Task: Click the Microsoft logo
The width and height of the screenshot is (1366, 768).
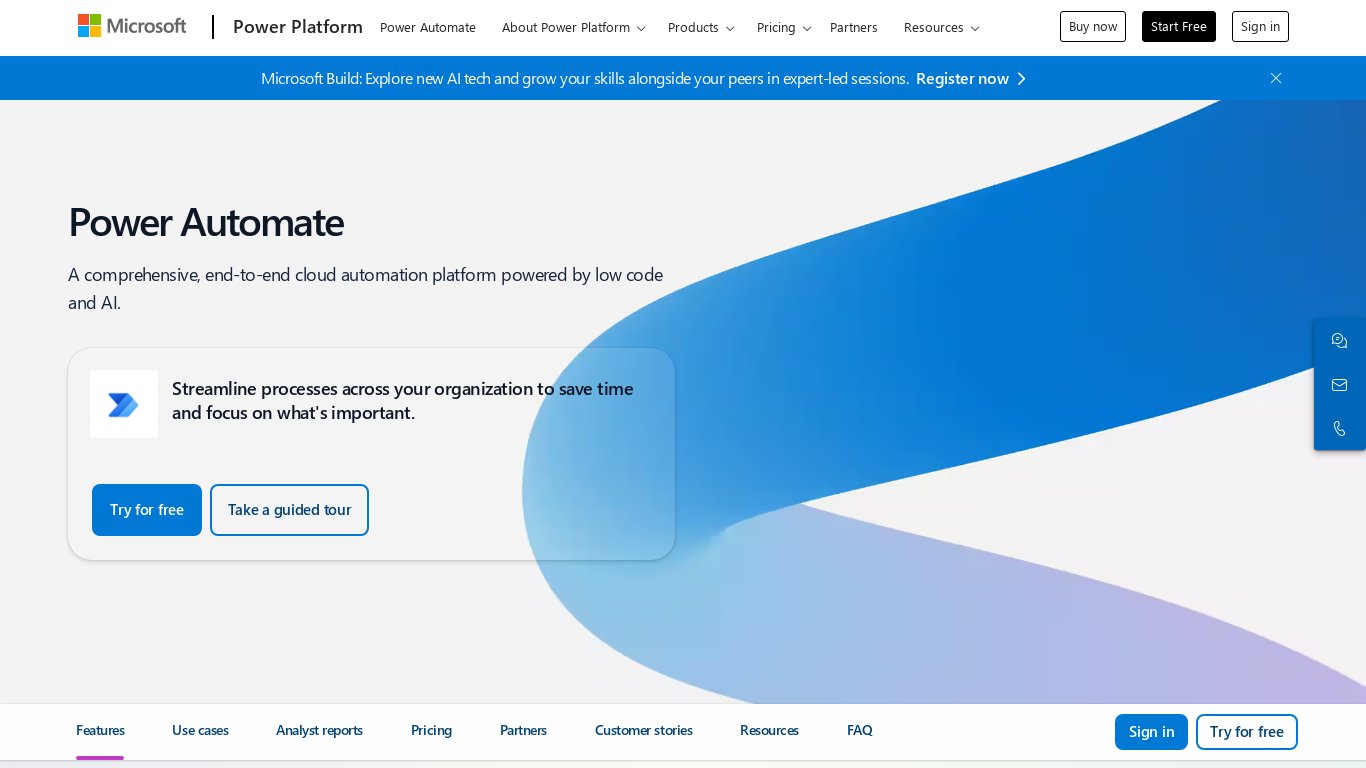Action: coord(132,26)
